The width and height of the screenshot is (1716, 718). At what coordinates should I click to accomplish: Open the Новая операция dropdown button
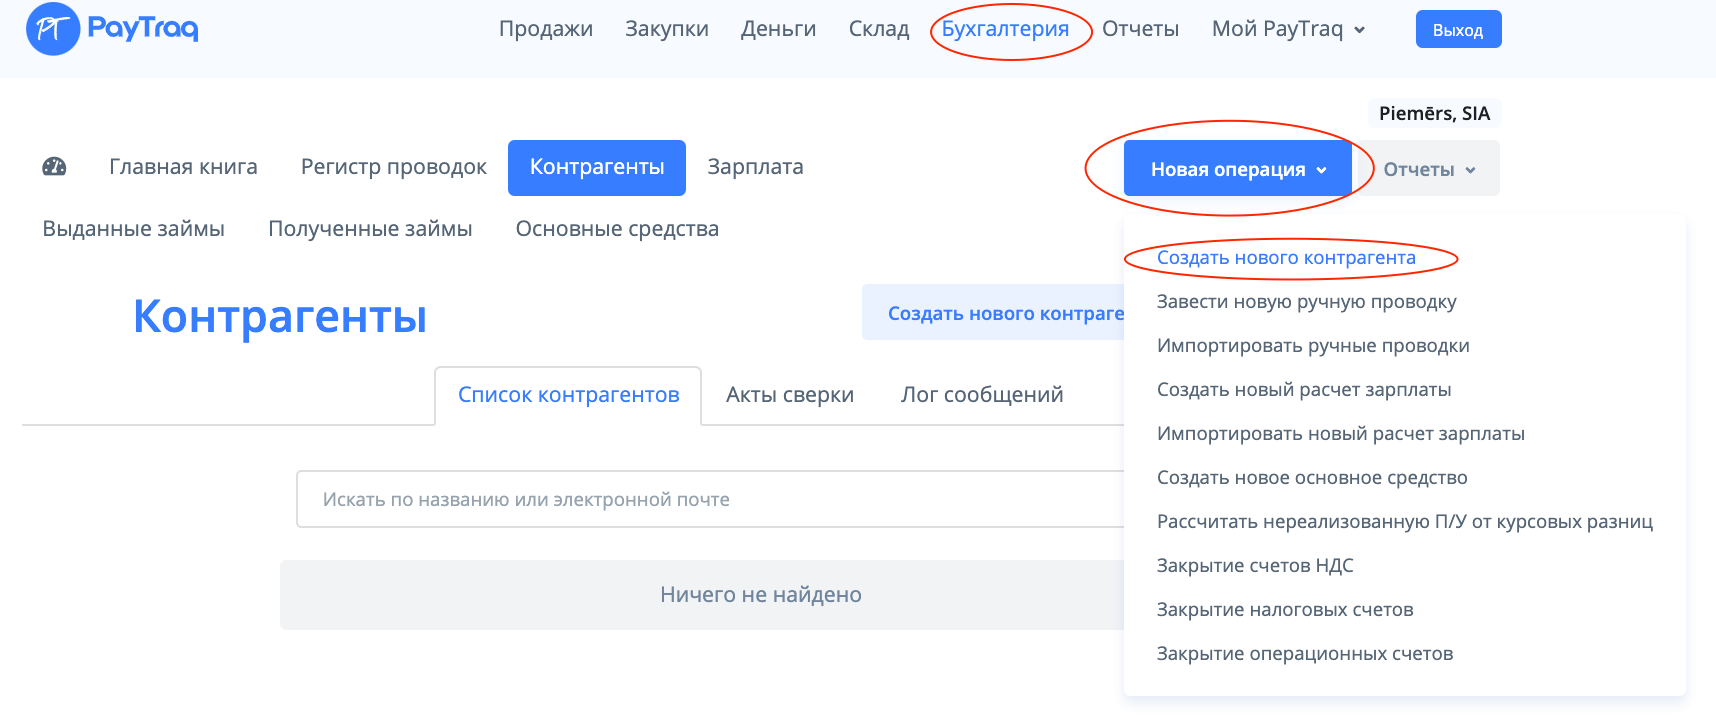tap(1237, 169)
